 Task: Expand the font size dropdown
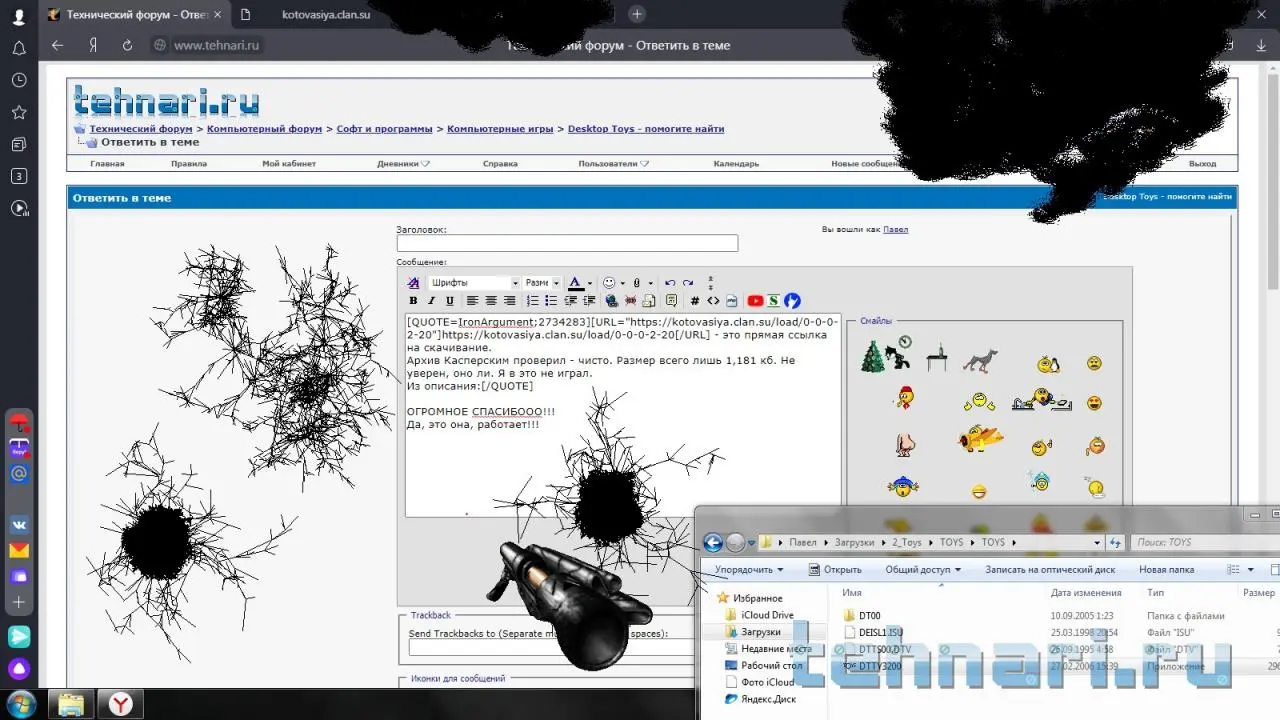pyautogui.click(x=542, y=283)
